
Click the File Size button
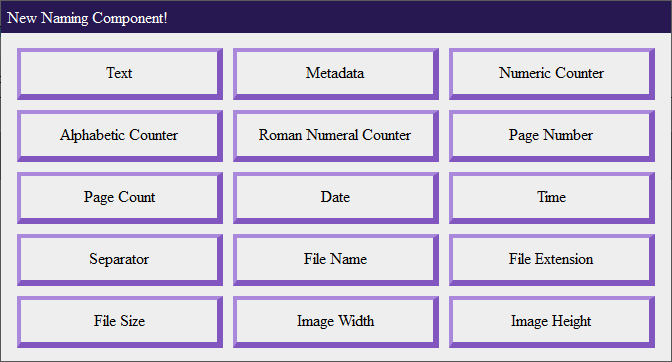tap(120, 322)
